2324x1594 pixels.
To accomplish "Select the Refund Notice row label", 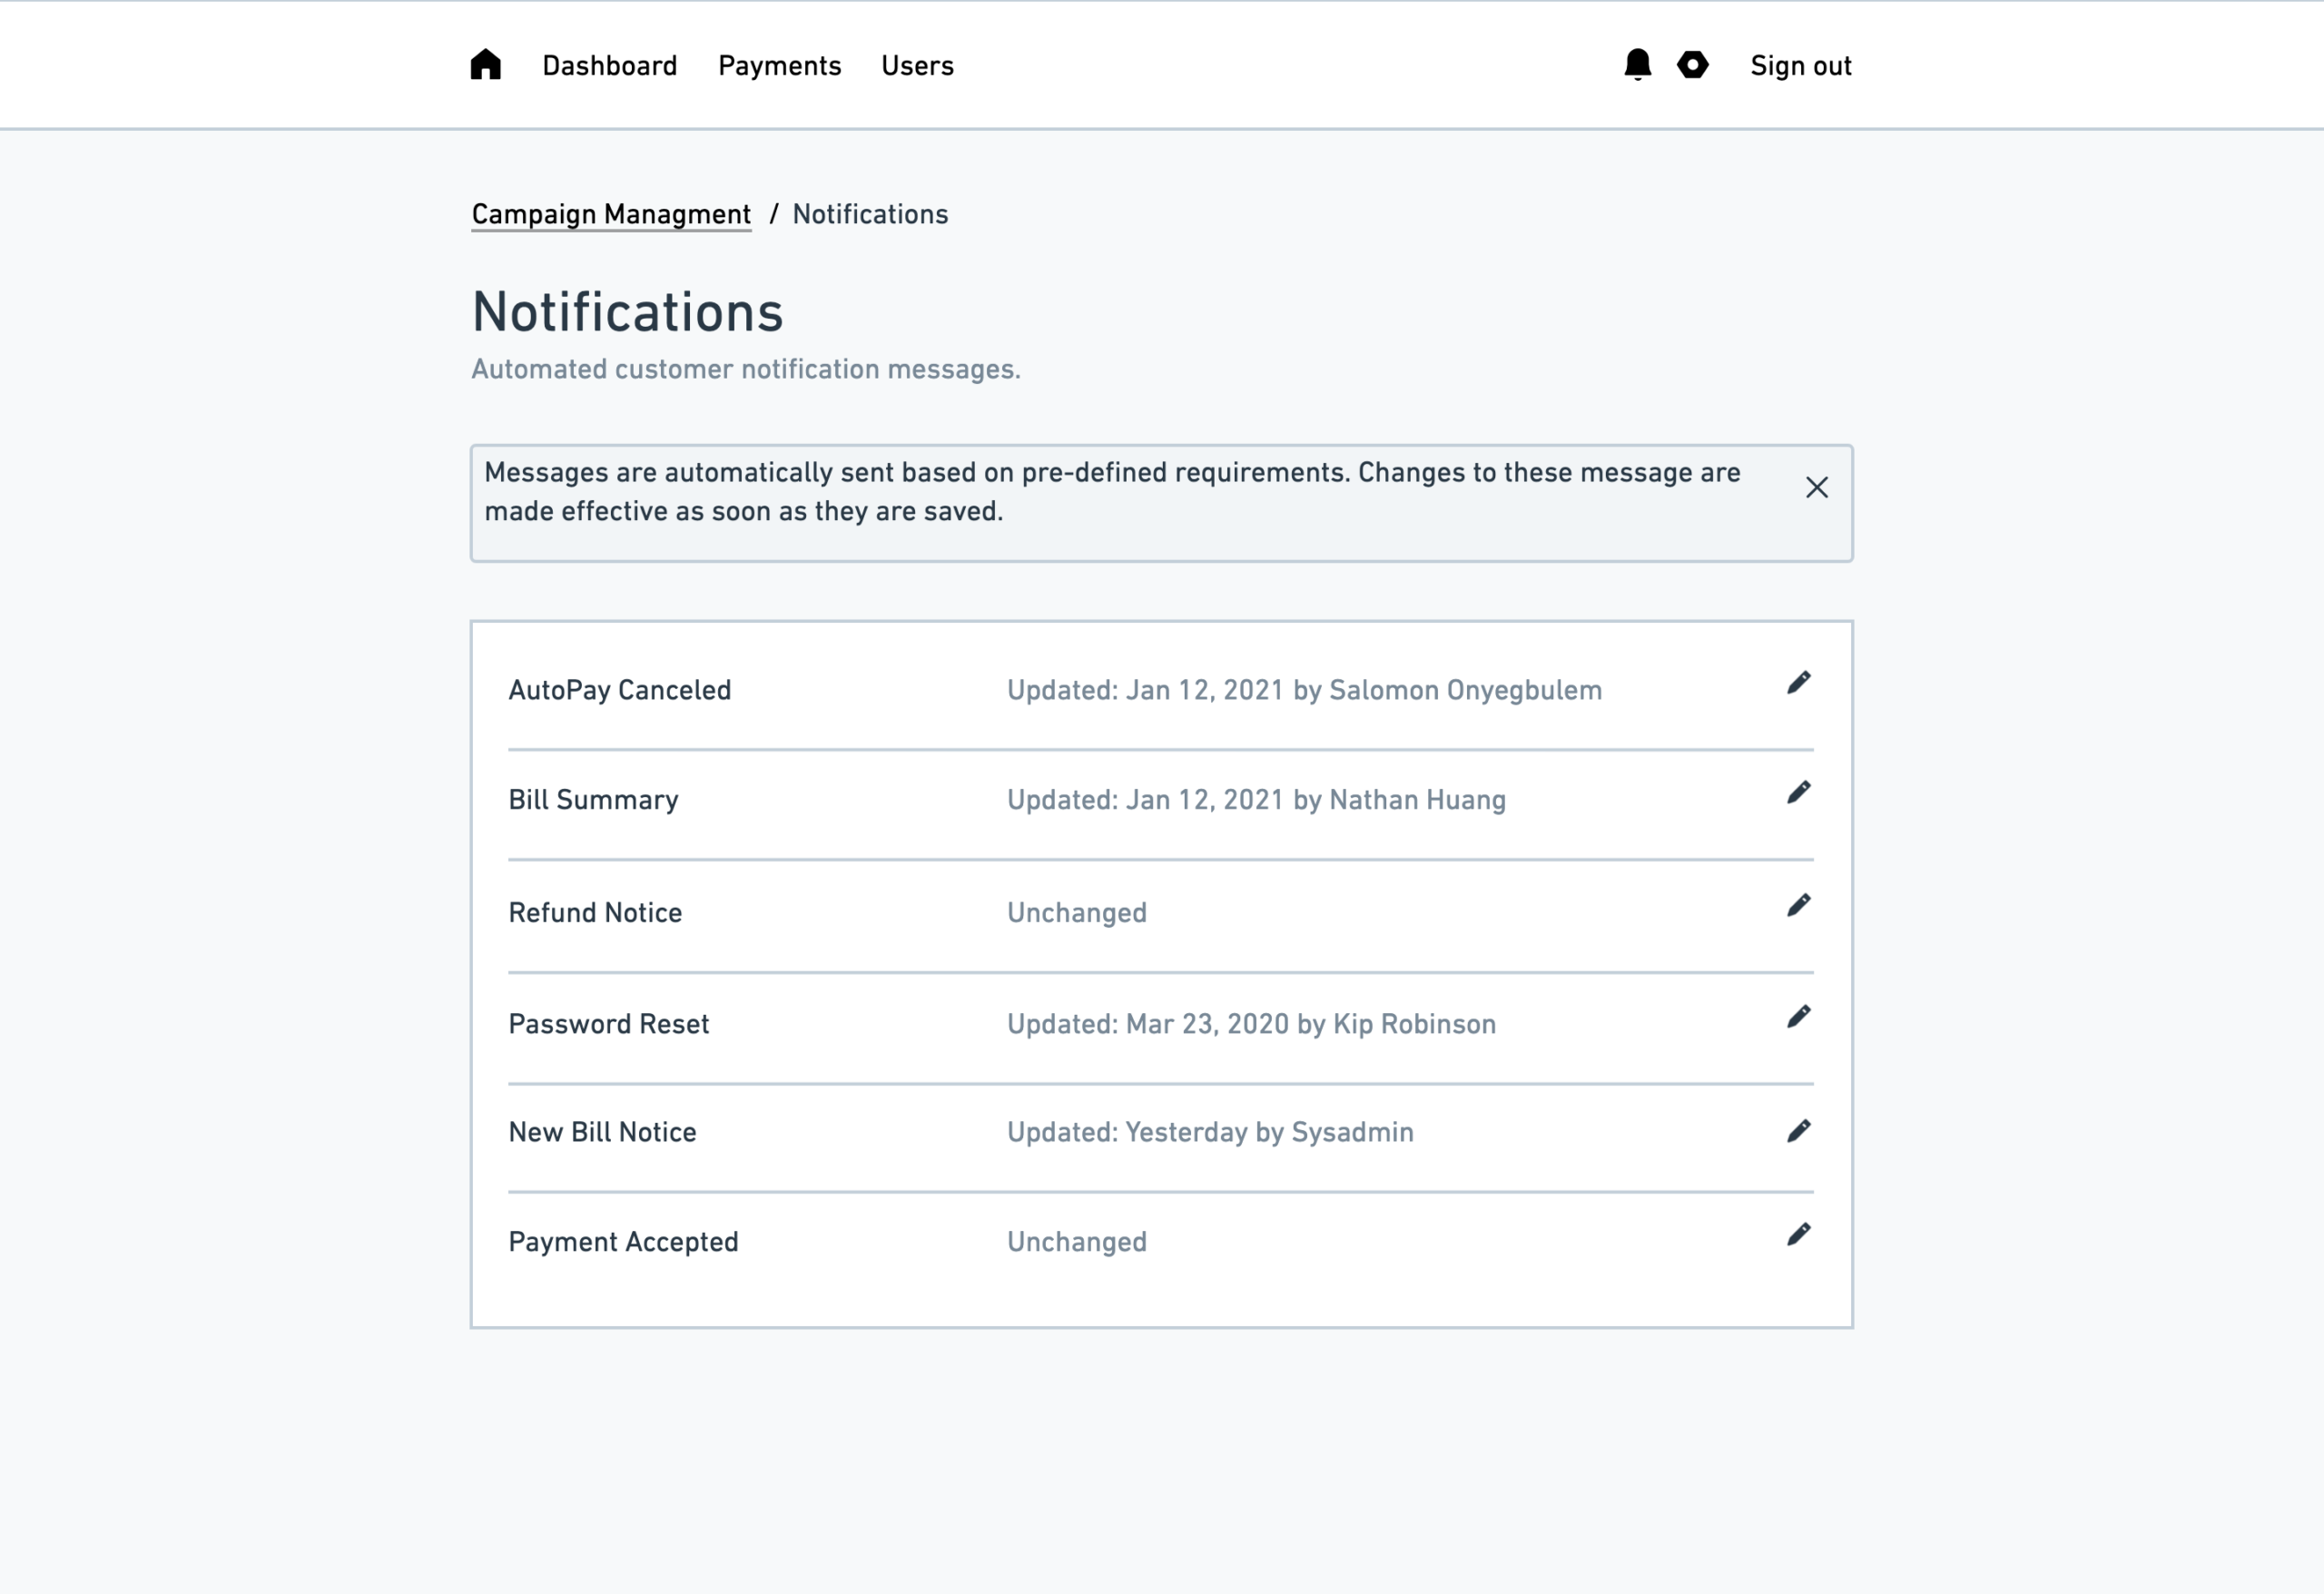I will pyautogui.click(x=595, y=913).
